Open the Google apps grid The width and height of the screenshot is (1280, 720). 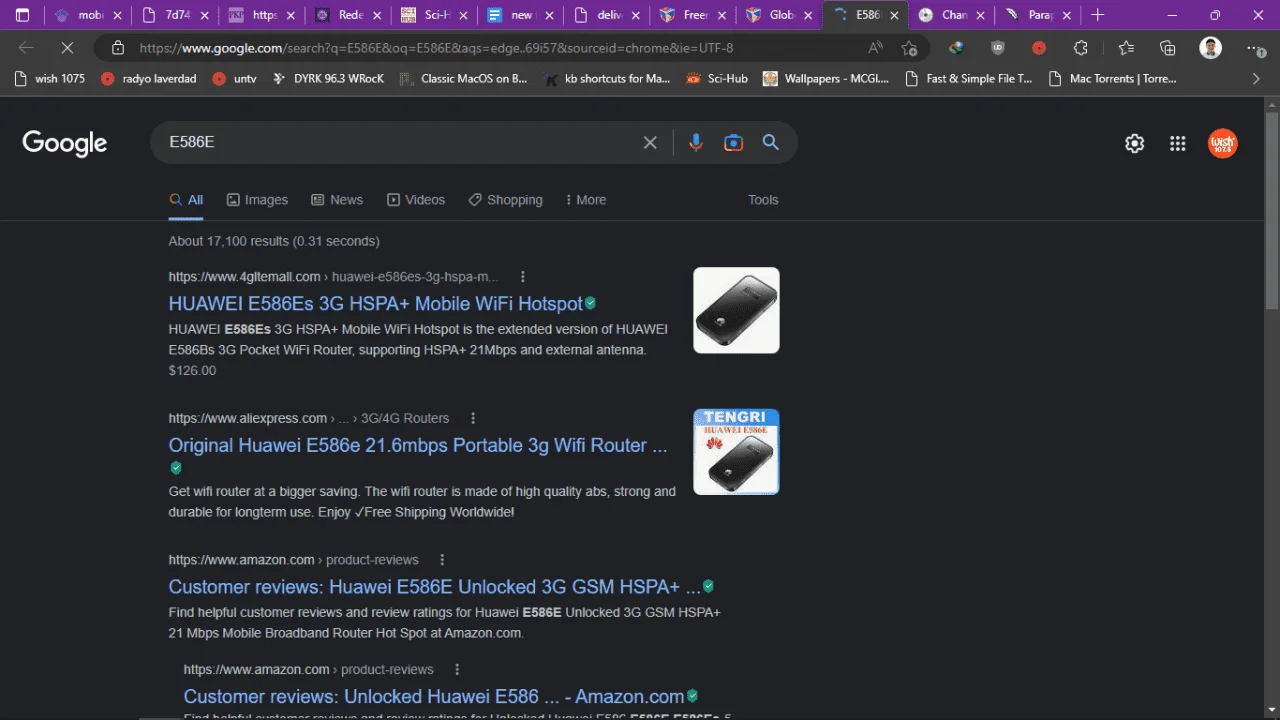[x=1177, y=143]
